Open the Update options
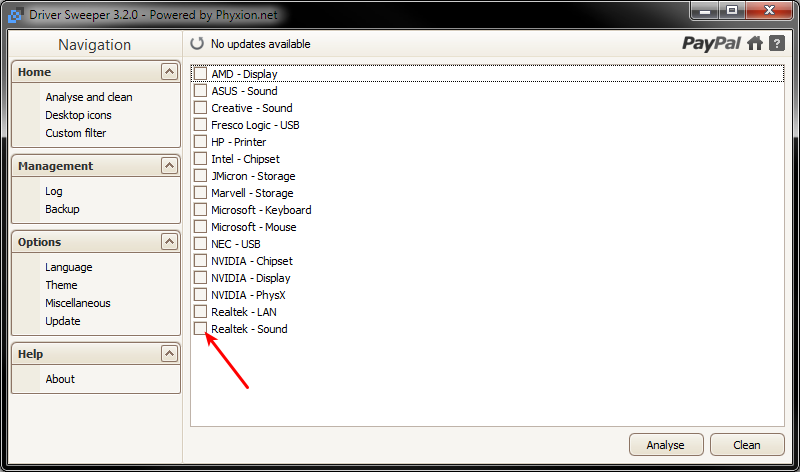The image size is (800, 472). (63, 321)
